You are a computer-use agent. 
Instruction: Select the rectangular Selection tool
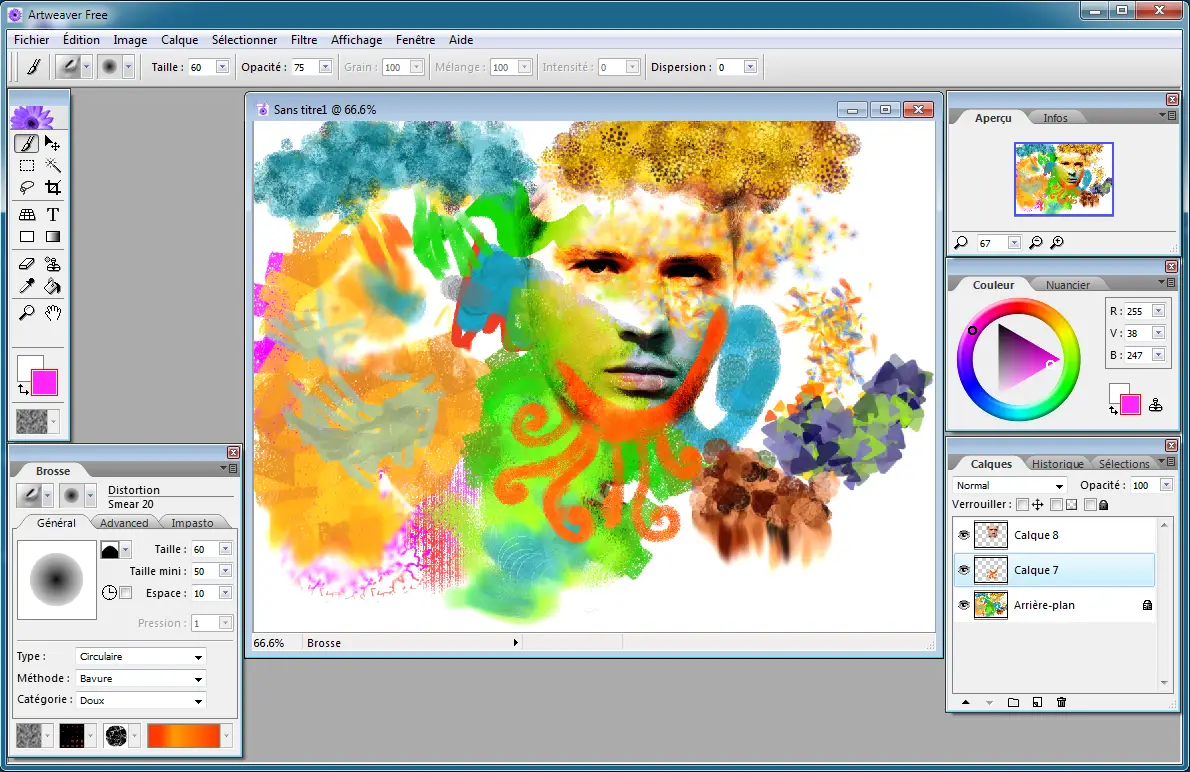pos(27,165)
